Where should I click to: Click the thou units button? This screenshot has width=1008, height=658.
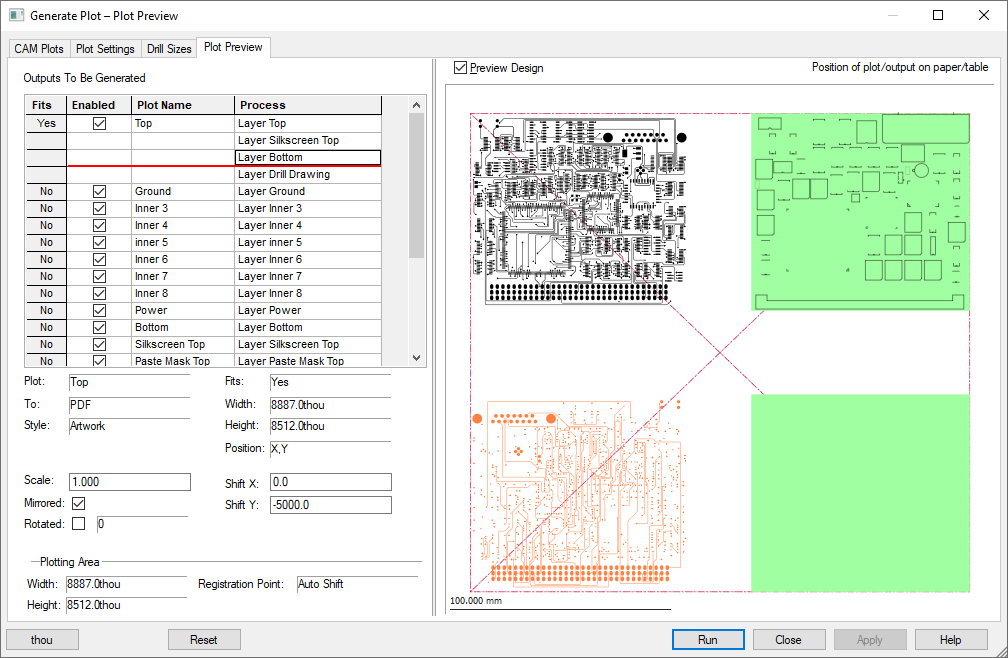click(42, 640)
